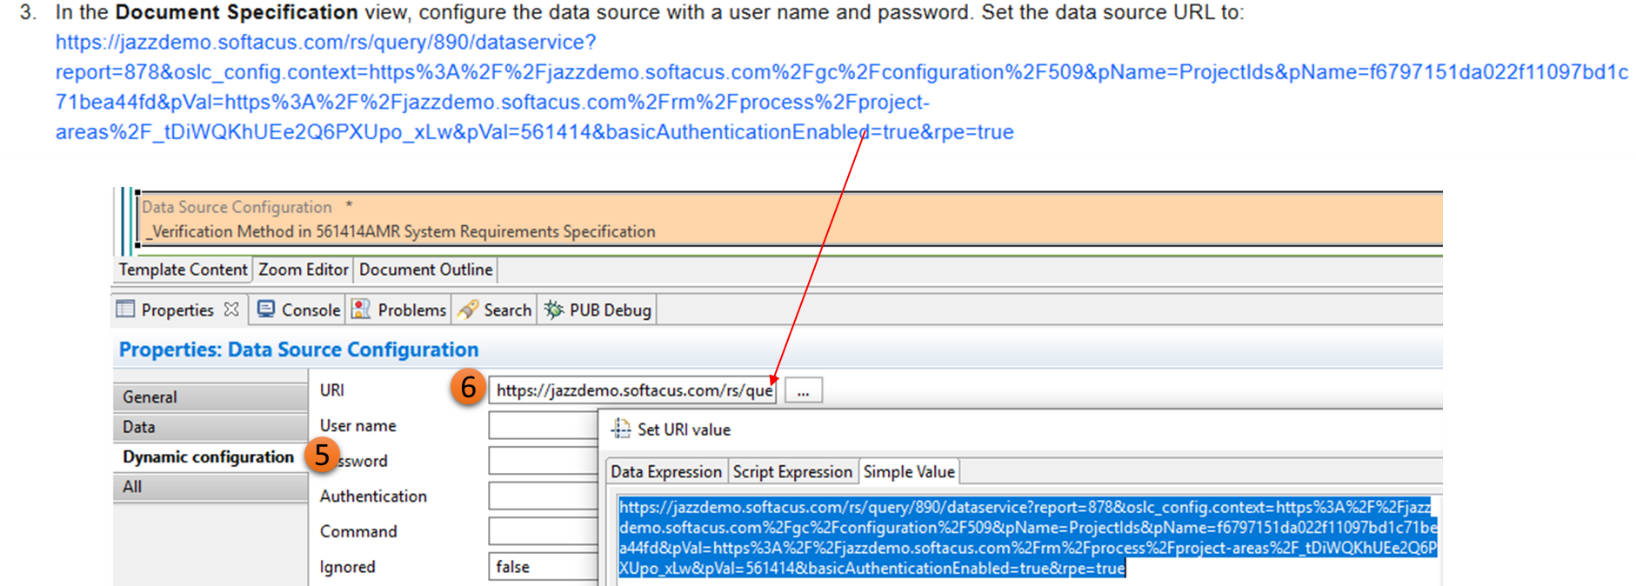Switch to the Script Expression tab

click(x=792, y=472)
